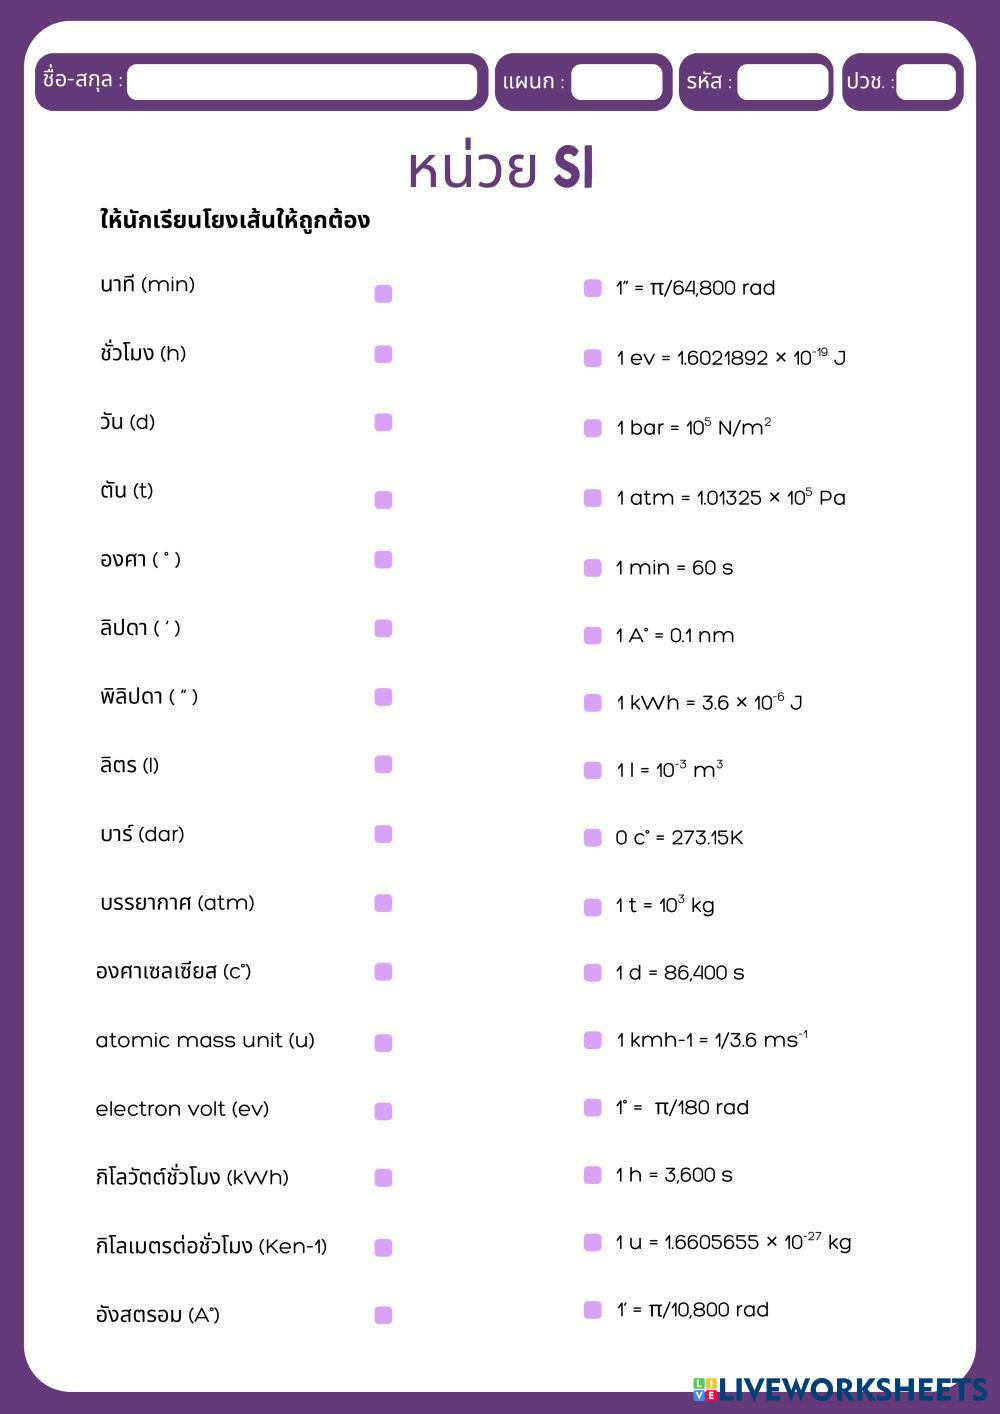Click the รหัส code input field
This screenshot has height=1414, width=1000.
tap(782, 82)
